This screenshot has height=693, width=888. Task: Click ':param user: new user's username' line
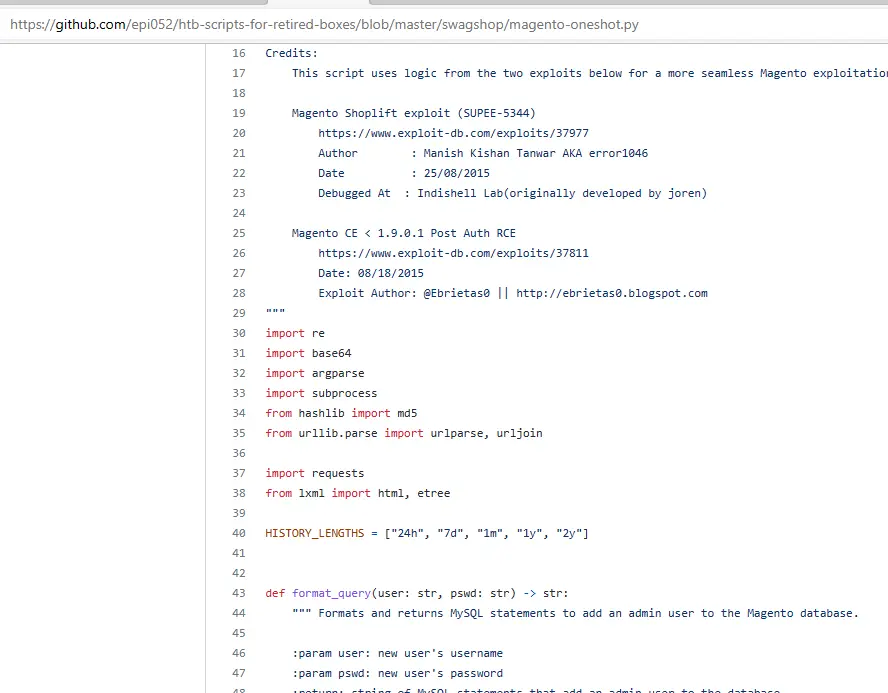coord(397,653)
